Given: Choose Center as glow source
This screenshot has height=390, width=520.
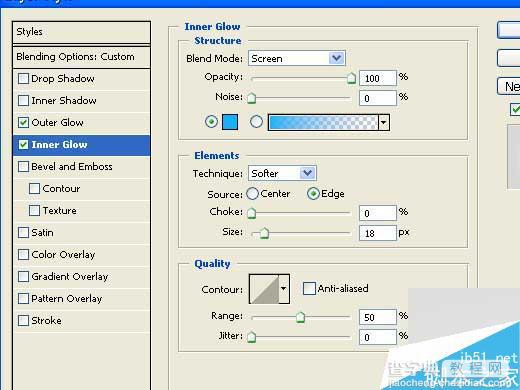Looking at the screenshot, I should tap(252, 194).
